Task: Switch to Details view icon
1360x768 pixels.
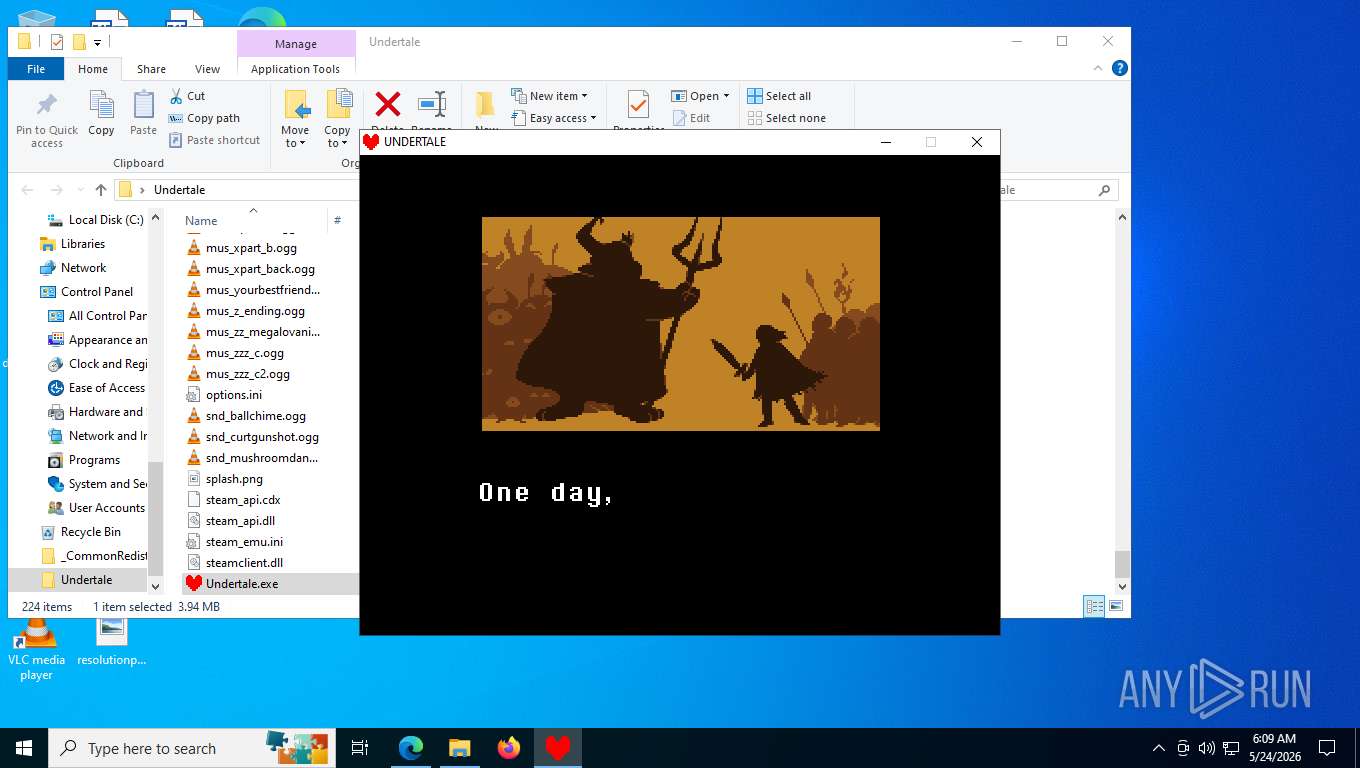Action: tap(1095, 606)
